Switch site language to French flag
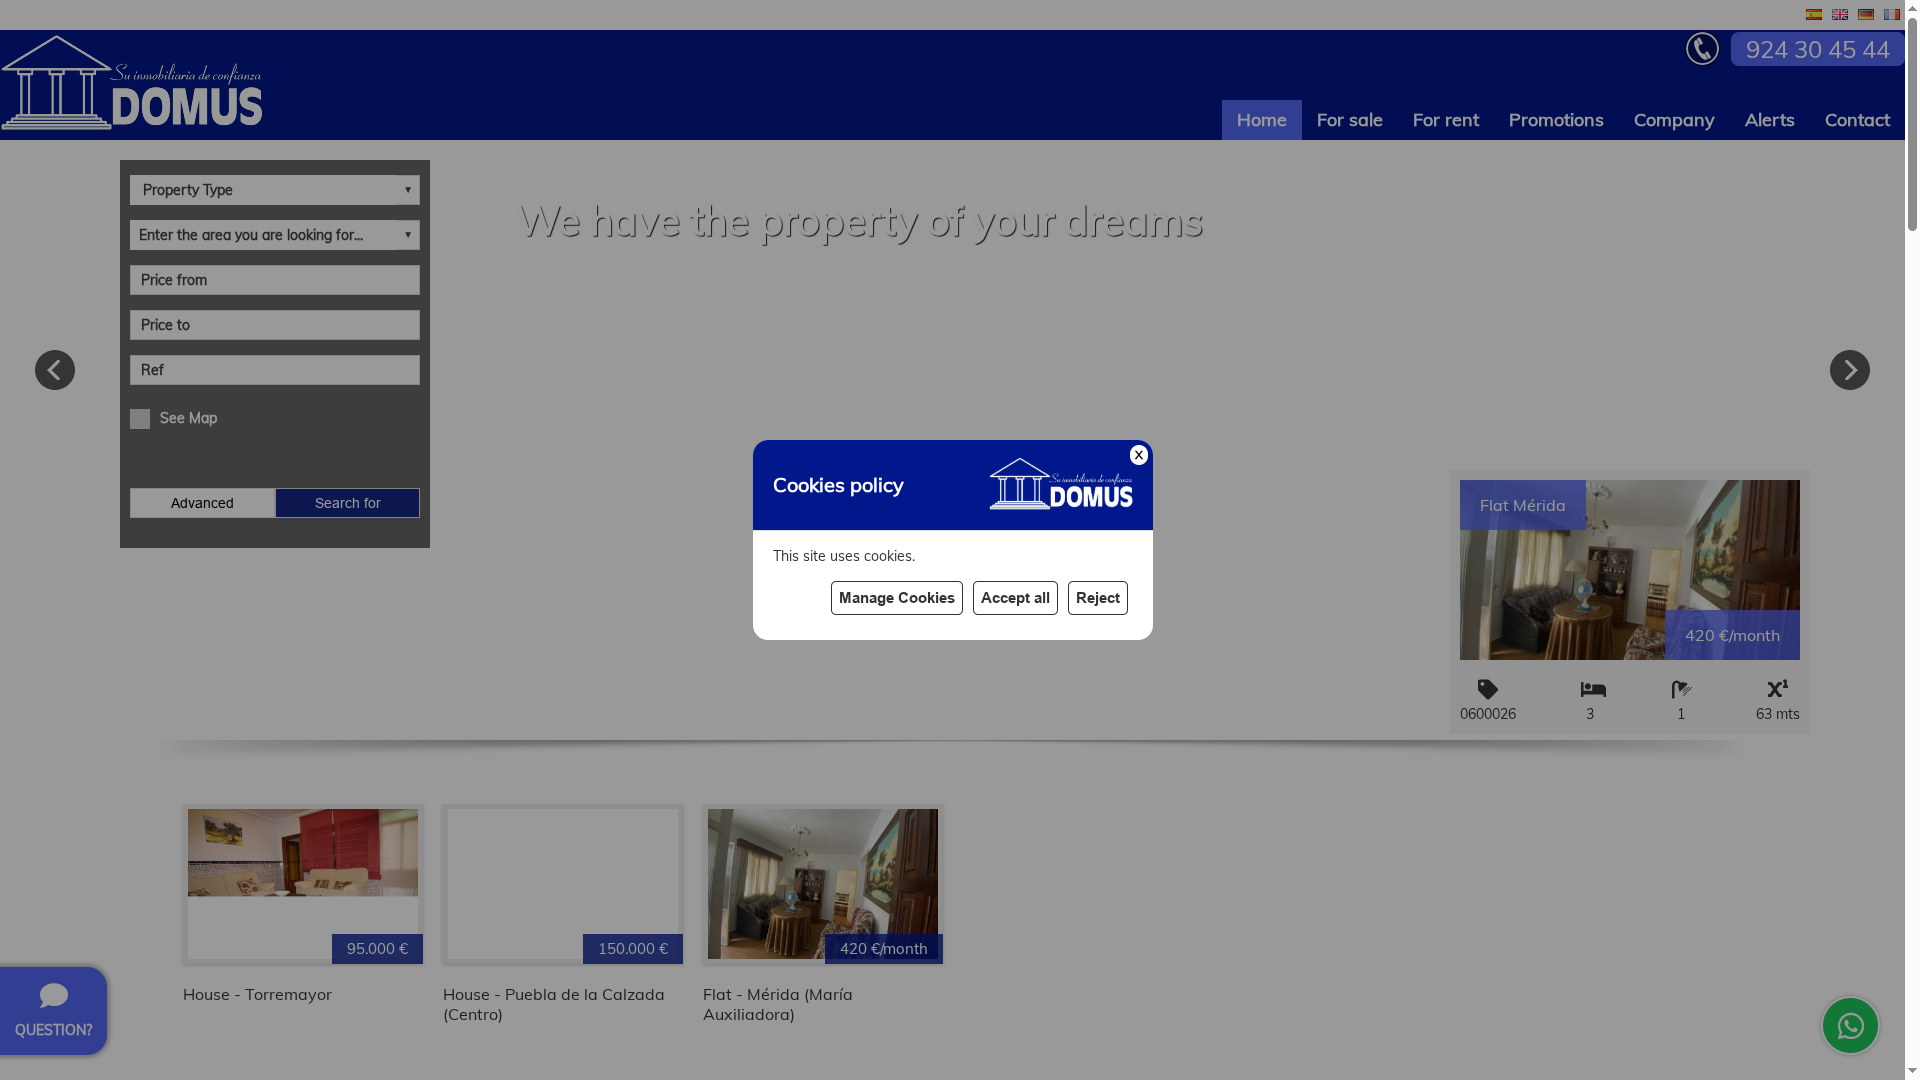1920x1080 pixels. click(1891, 15)
